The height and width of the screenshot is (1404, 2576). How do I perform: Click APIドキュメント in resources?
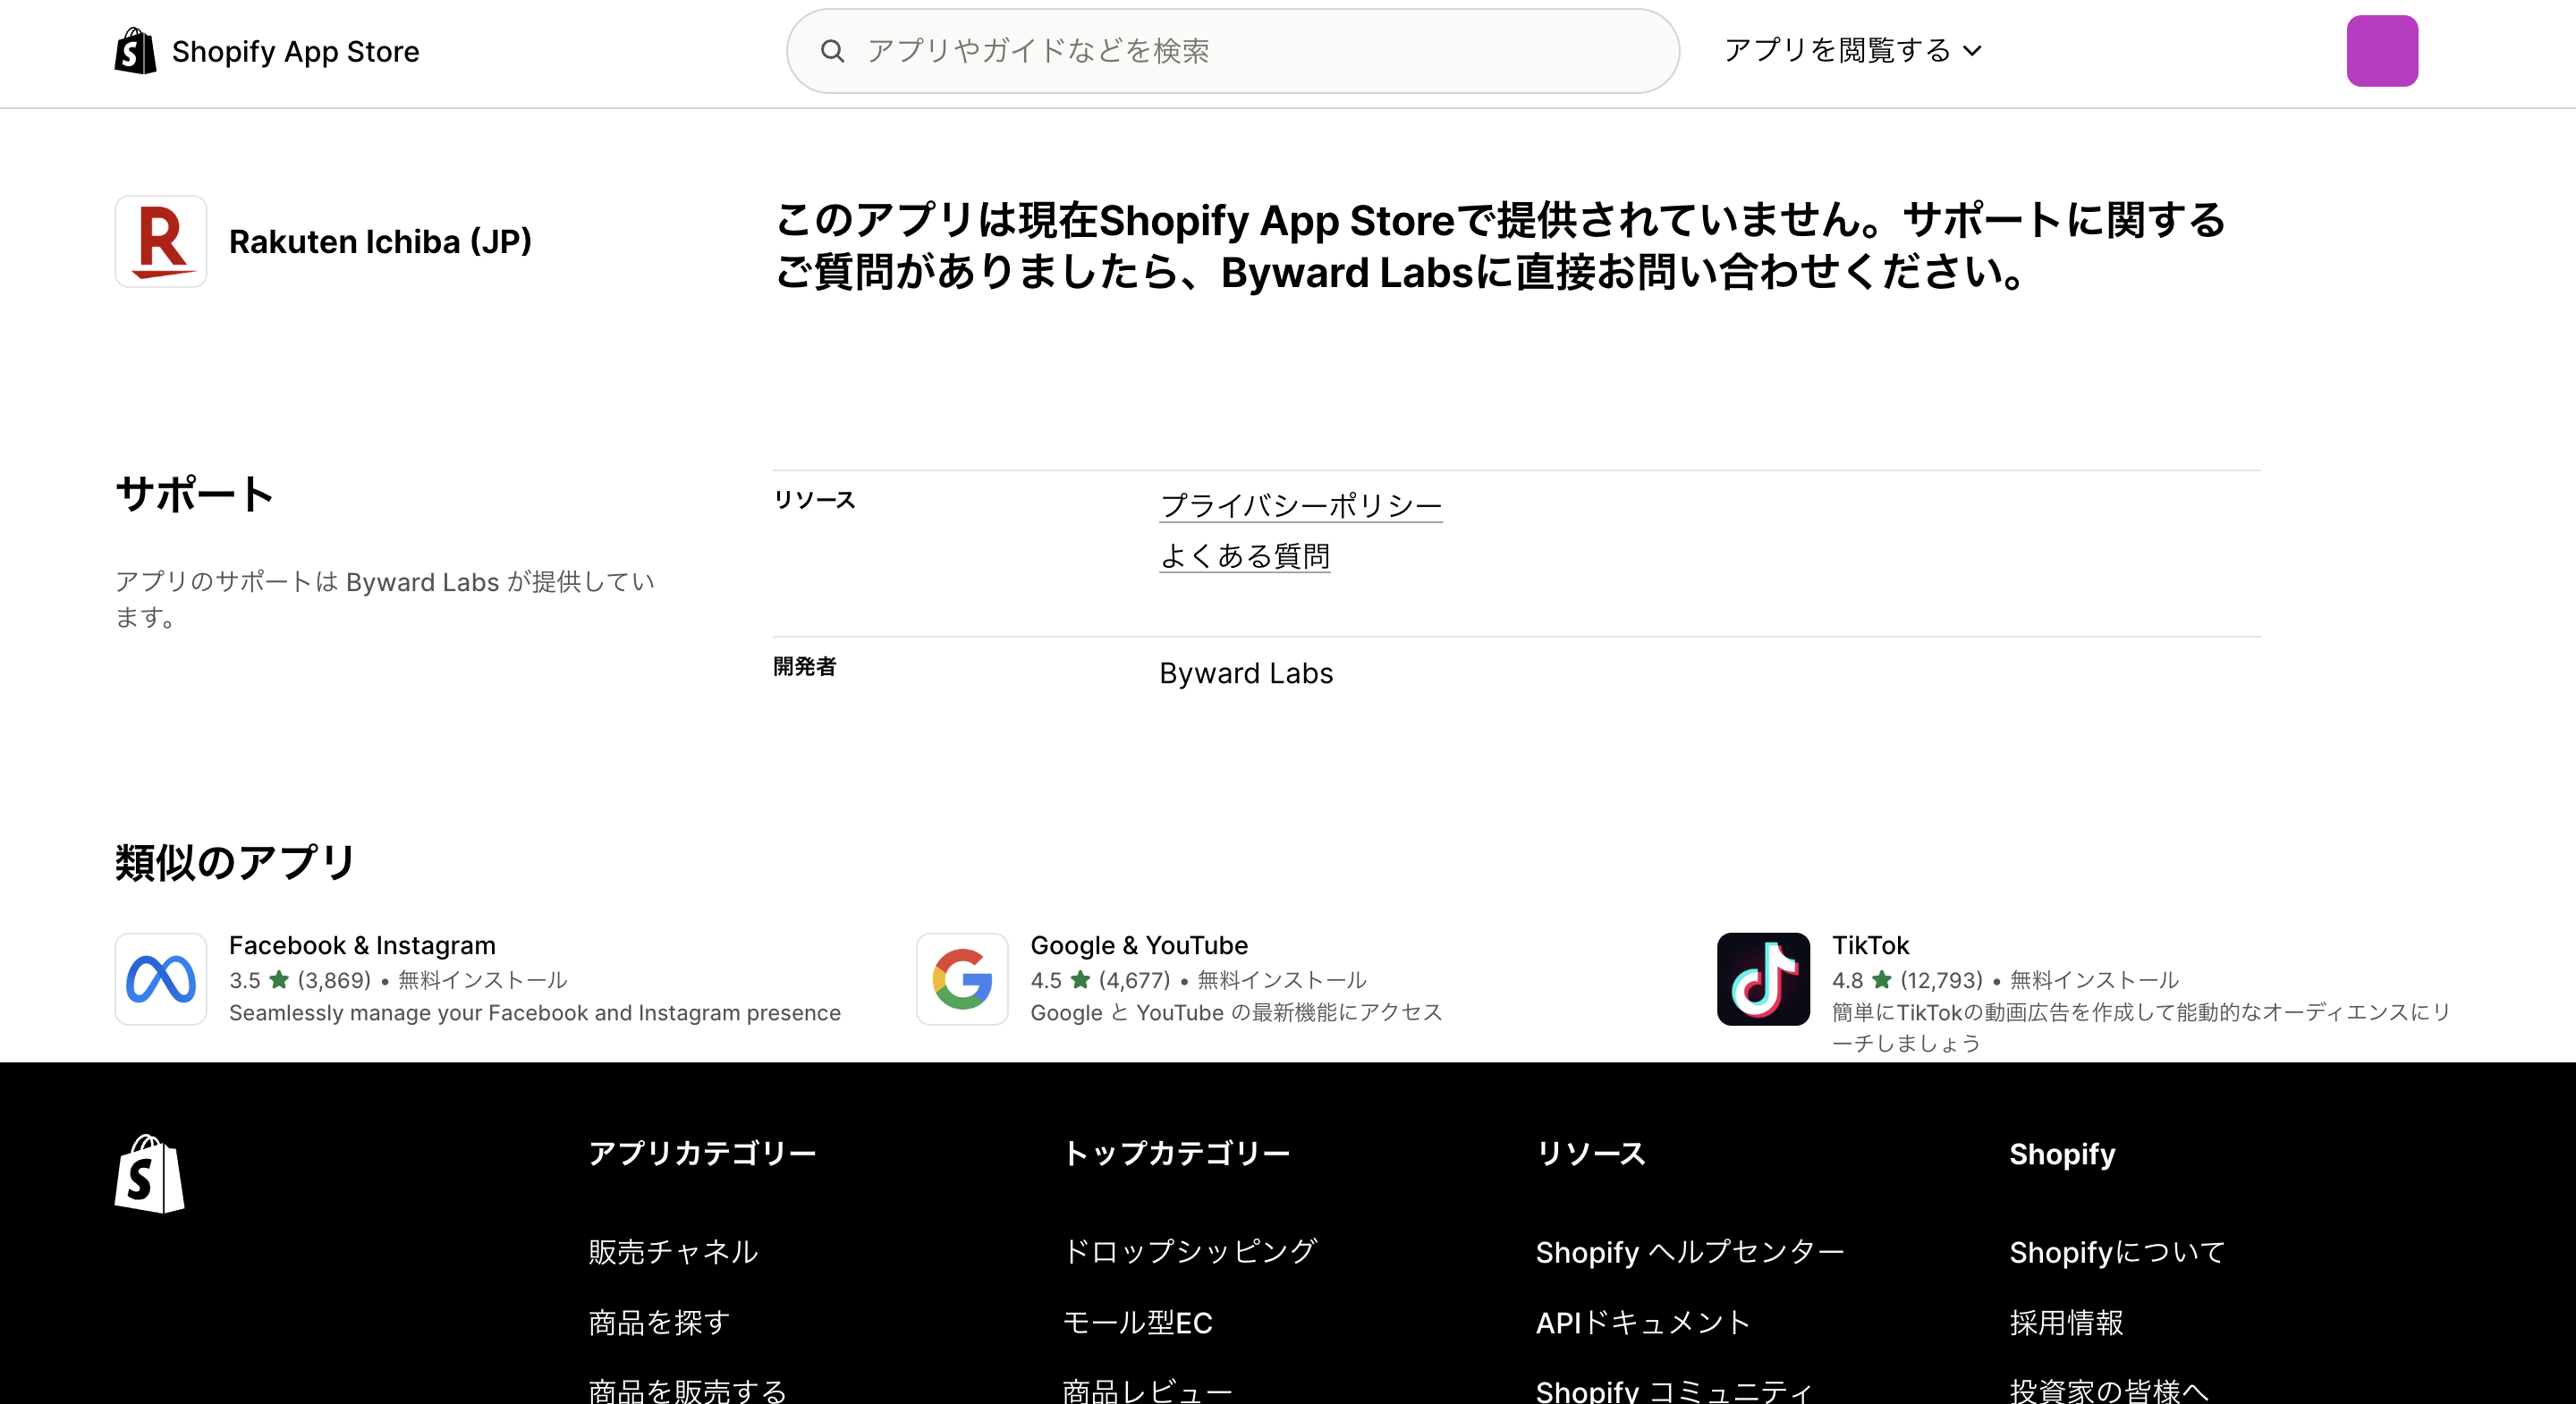point(1641,1322)
